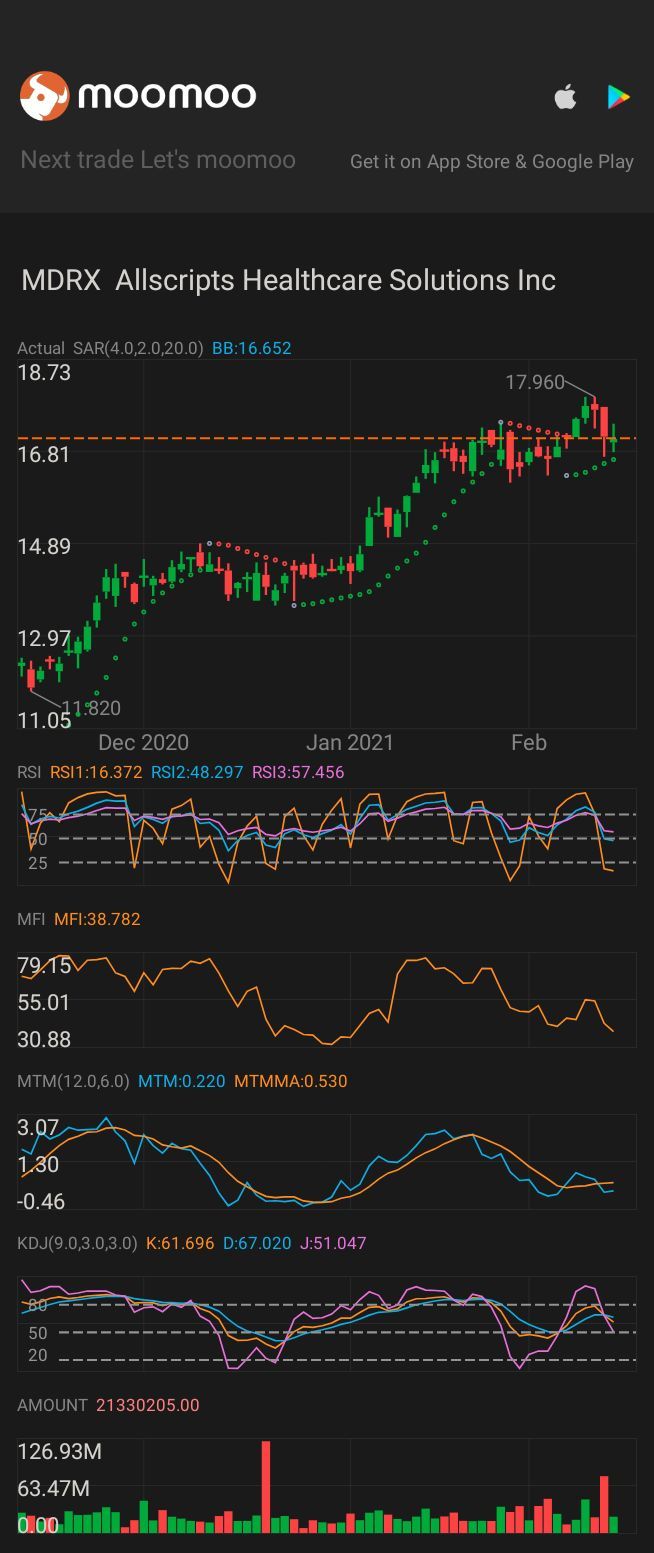Click the 18.73 price axis label
The height and width of the screenshot is (1553, 654).
[x=44, y=372]
